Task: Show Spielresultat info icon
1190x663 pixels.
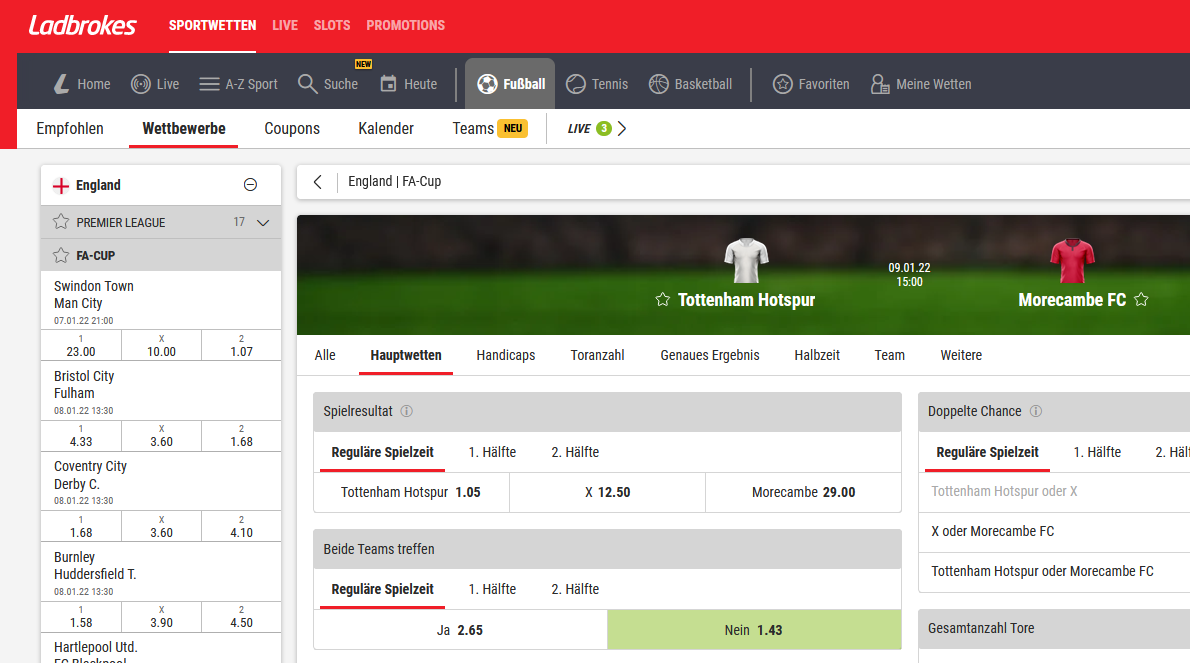Action: (x=407, y=411)
